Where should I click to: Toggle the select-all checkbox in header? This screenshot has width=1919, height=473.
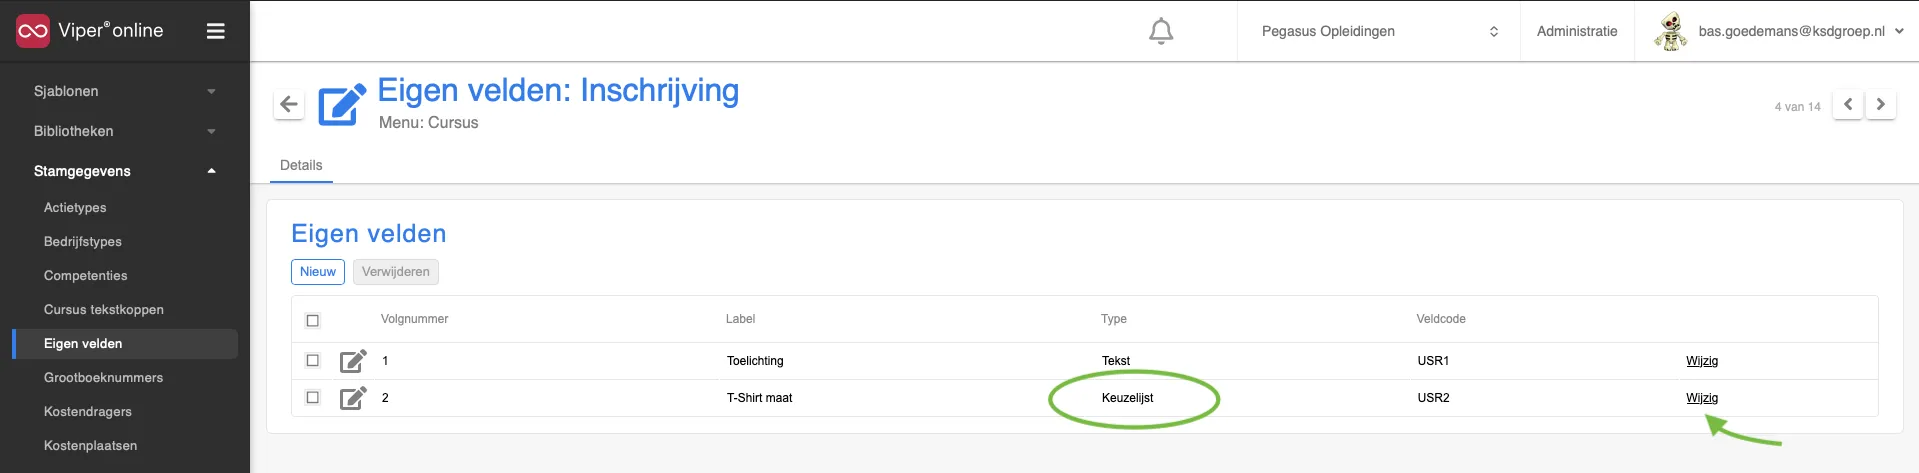(x=313, y=320)
